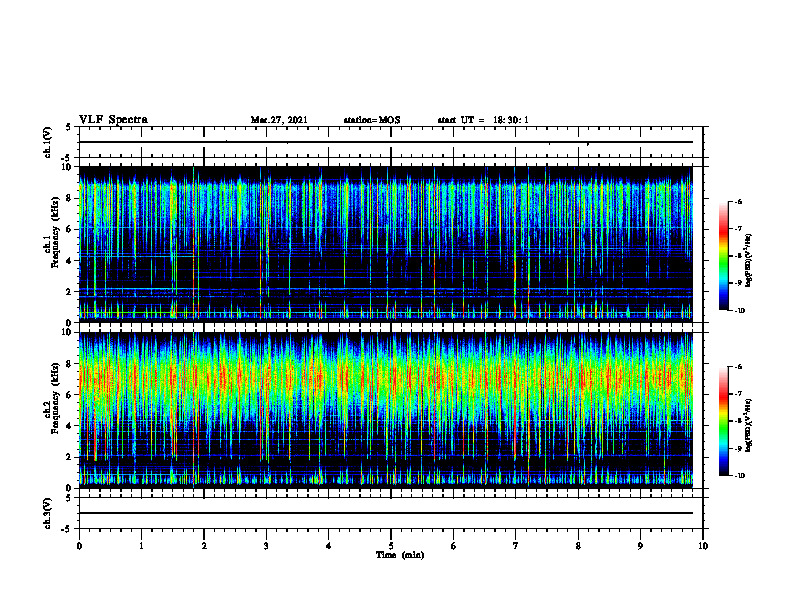
Task: Click the "4" tick on the Time axis
Action: pos(329,546)
